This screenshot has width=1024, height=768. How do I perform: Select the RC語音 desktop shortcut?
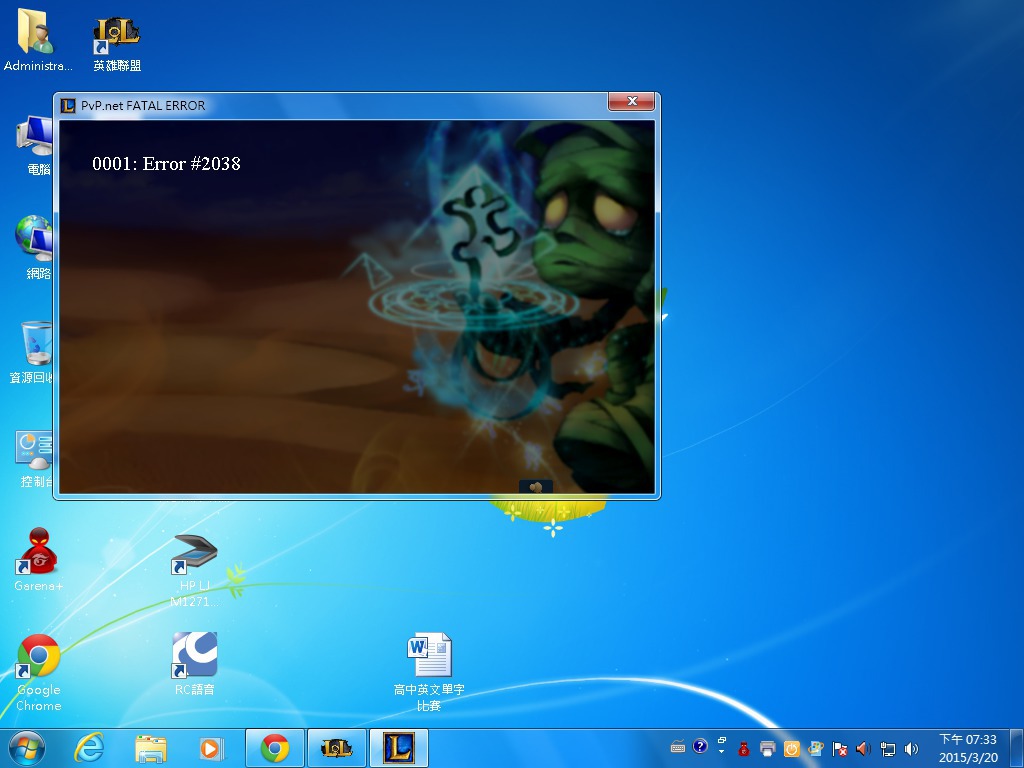point(194,664)
